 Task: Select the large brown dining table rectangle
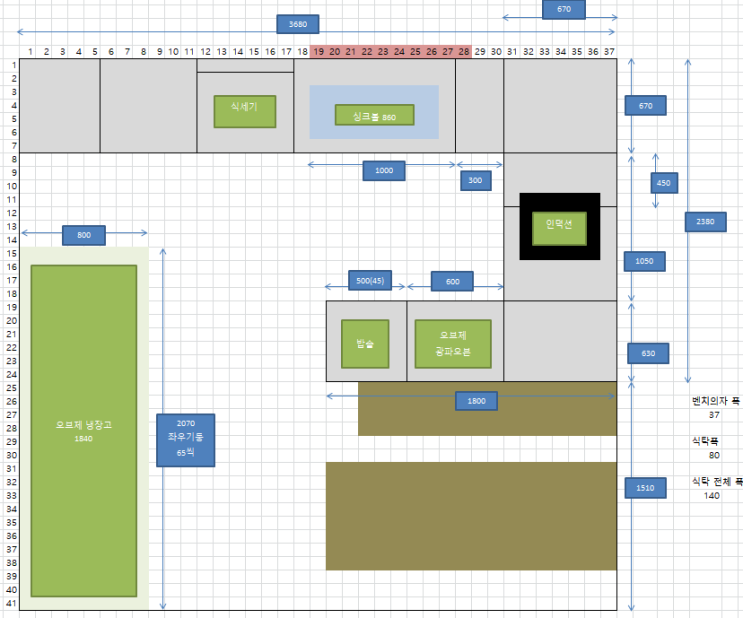pyautogui.click(x=471, y=516)
